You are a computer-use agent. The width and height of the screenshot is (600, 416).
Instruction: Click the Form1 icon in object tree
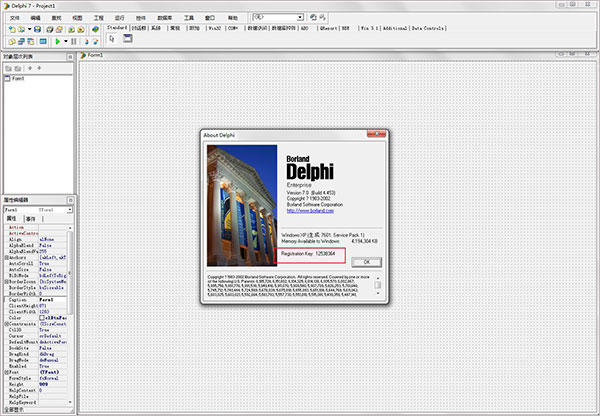8,78
